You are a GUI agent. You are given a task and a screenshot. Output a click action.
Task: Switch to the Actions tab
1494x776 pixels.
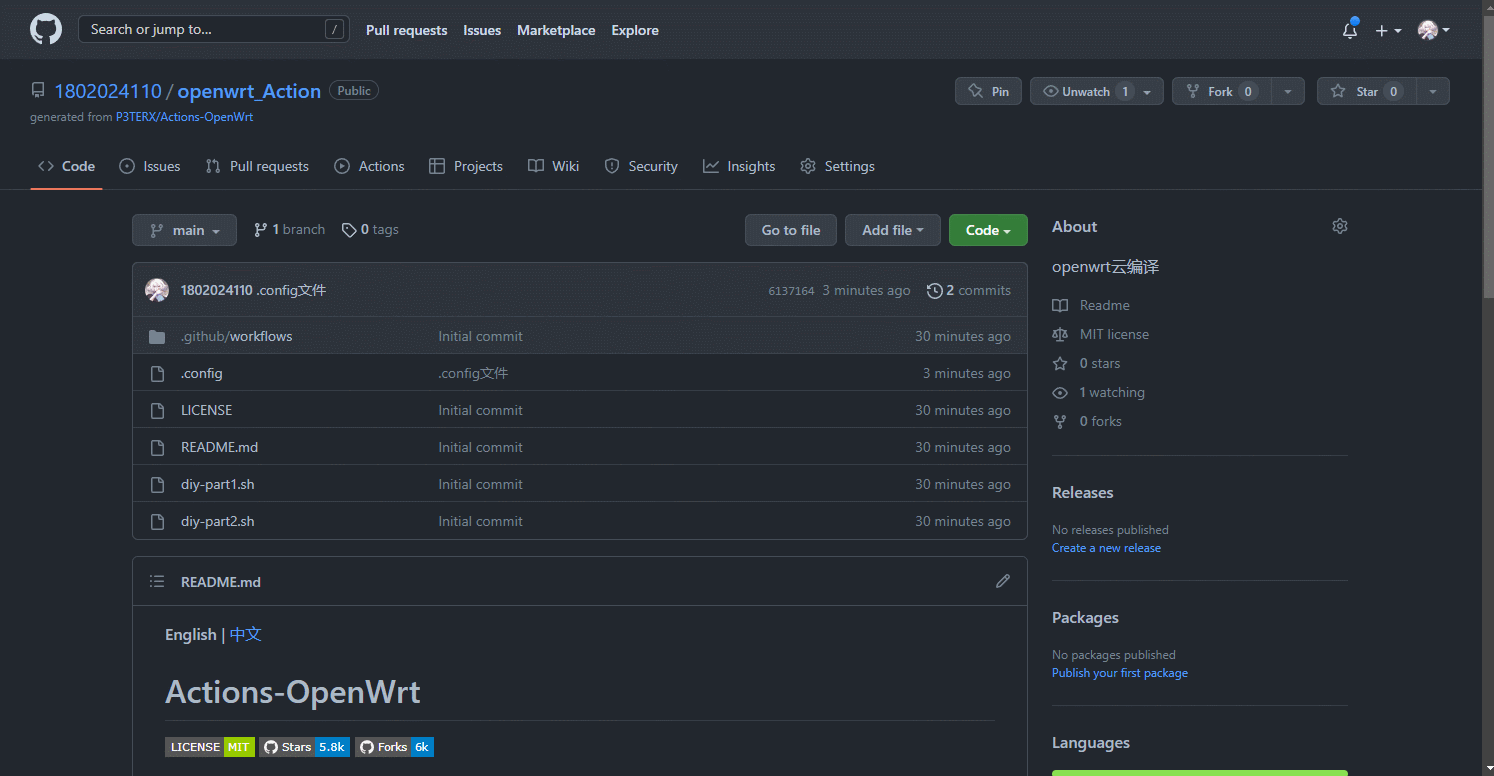coord(370,166)
